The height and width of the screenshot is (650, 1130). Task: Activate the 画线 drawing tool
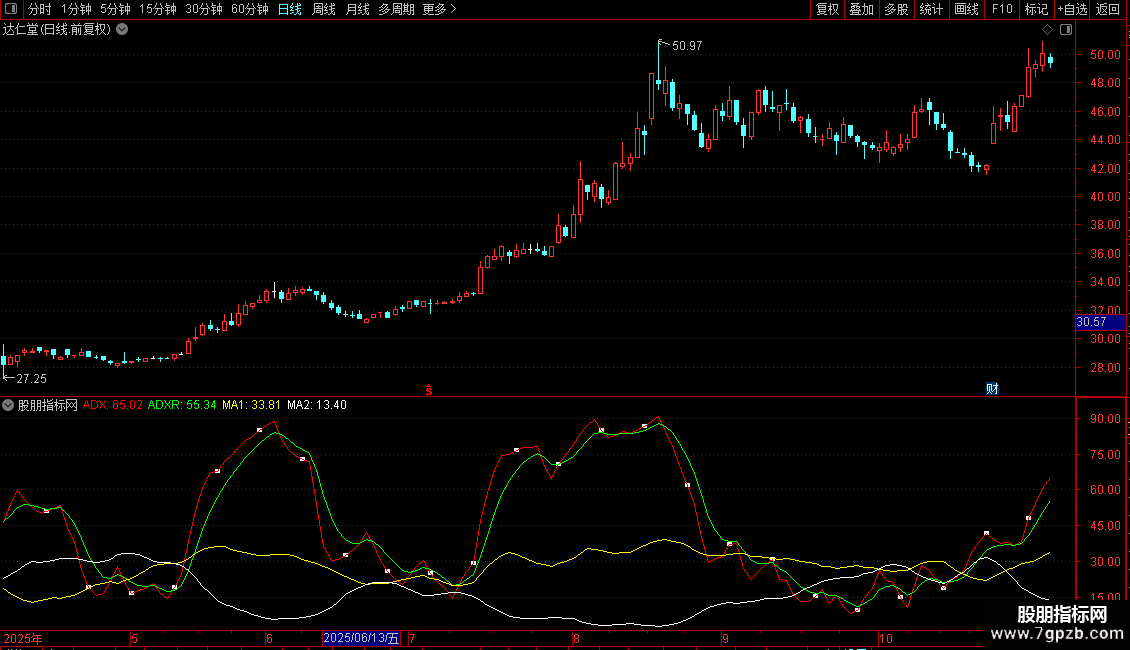(966, 9)
